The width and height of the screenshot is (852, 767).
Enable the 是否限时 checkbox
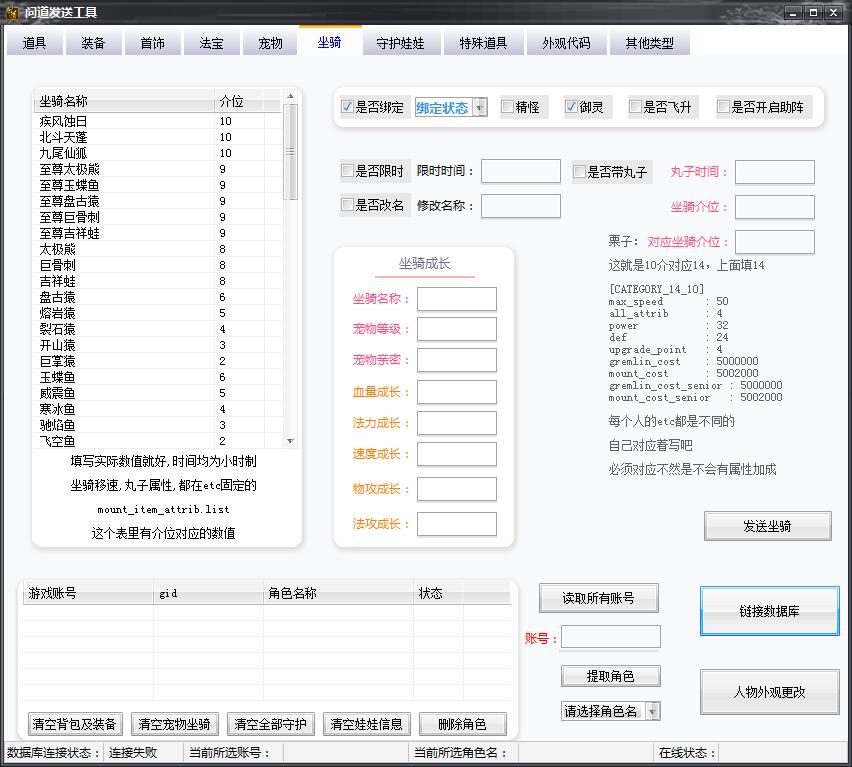pyautogui.click(x=348, y=171)
